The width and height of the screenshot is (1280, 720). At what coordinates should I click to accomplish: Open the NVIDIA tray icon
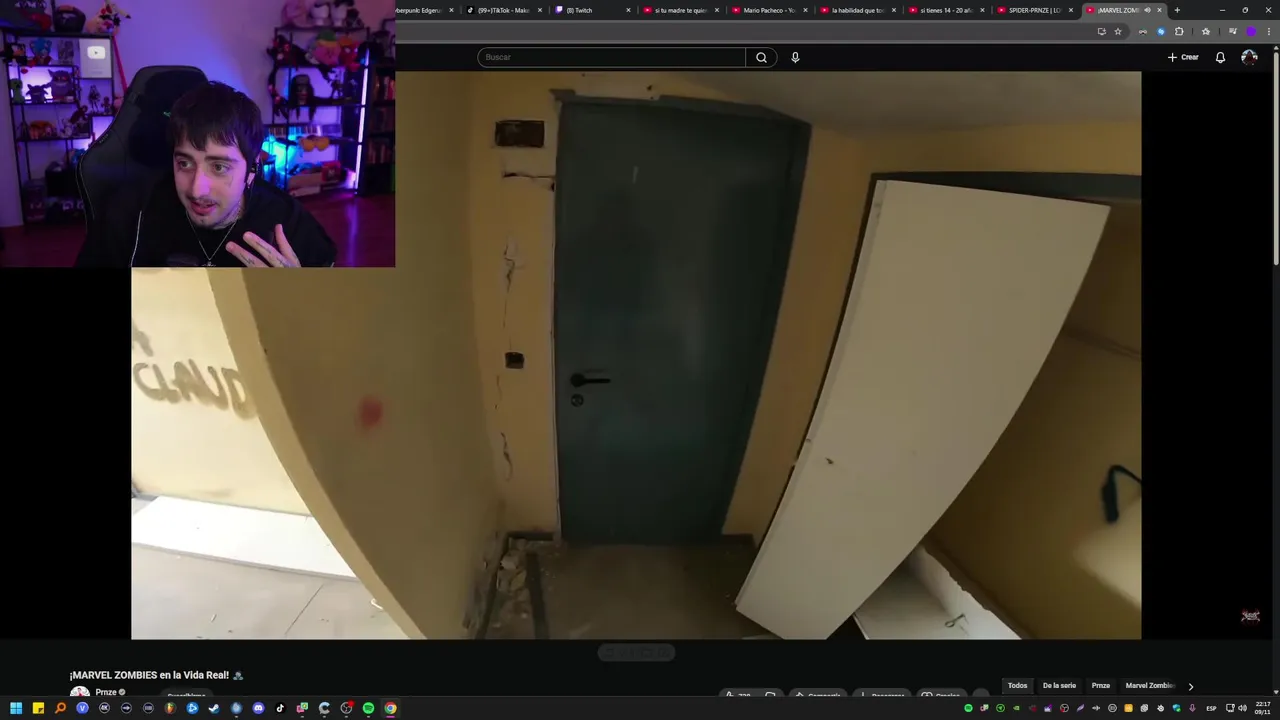(1016, 708)
